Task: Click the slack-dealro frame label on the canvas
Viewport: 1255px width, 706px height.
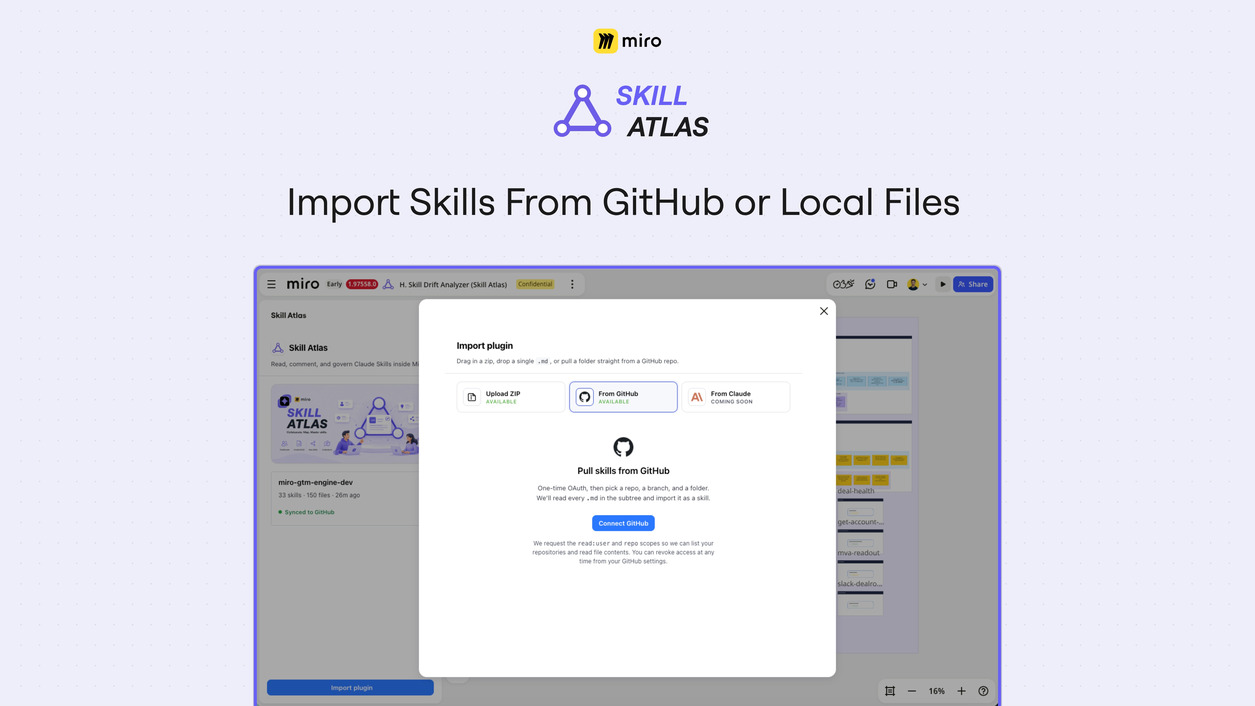Action: (x=860, y=584)
